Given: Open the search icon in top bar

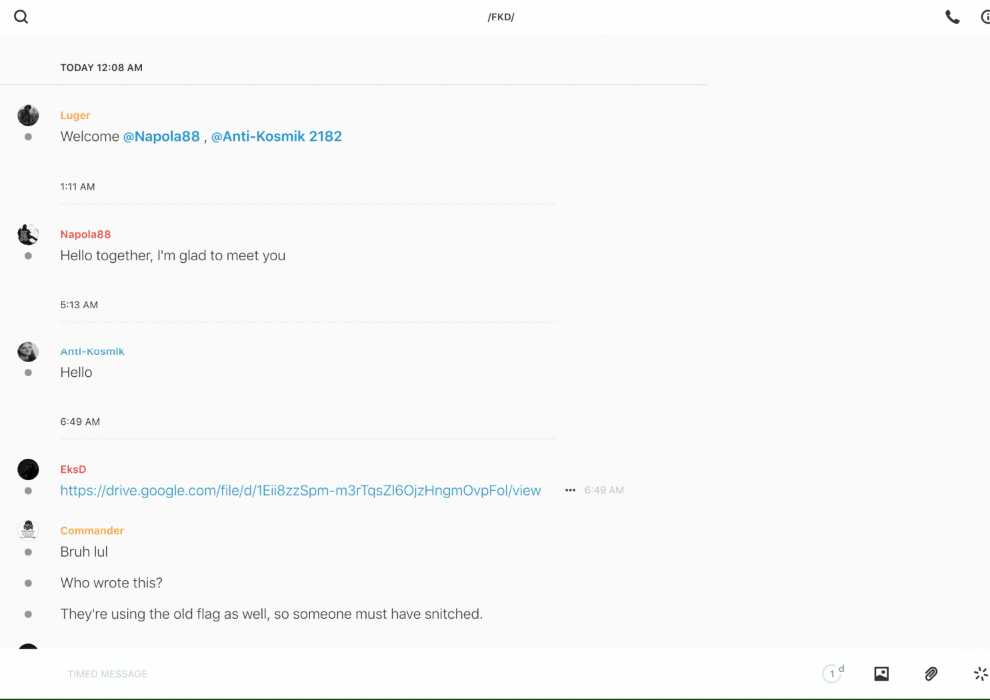Looking at the screenshot, I should [x=21, y=17].
